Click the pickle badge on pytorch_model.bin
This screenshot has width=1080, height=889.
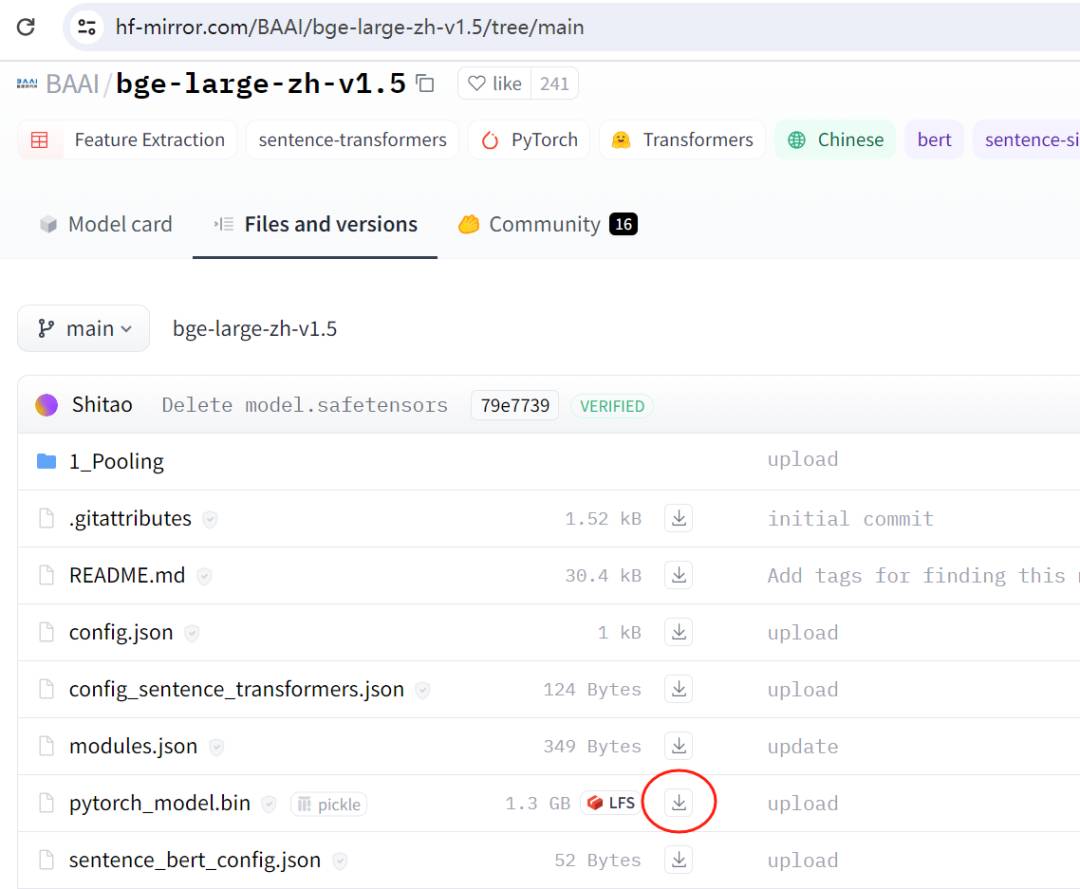pos(329,804)
